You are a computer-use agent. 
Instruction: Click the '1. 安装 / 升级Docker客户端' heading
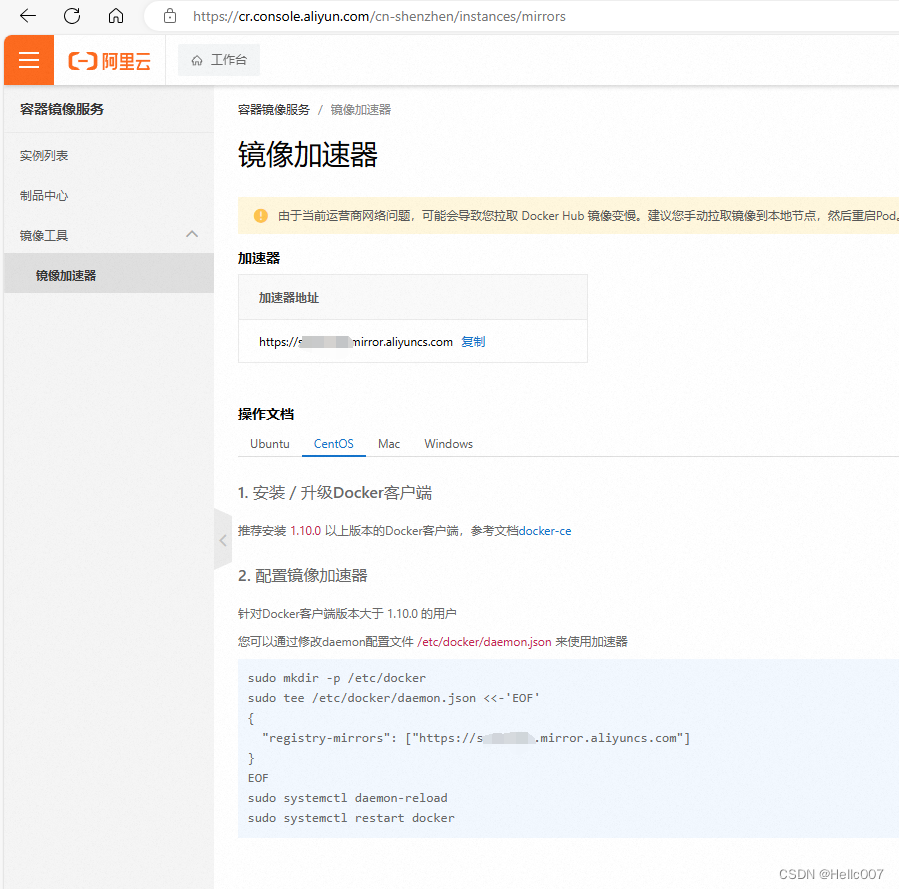[335, 493]
